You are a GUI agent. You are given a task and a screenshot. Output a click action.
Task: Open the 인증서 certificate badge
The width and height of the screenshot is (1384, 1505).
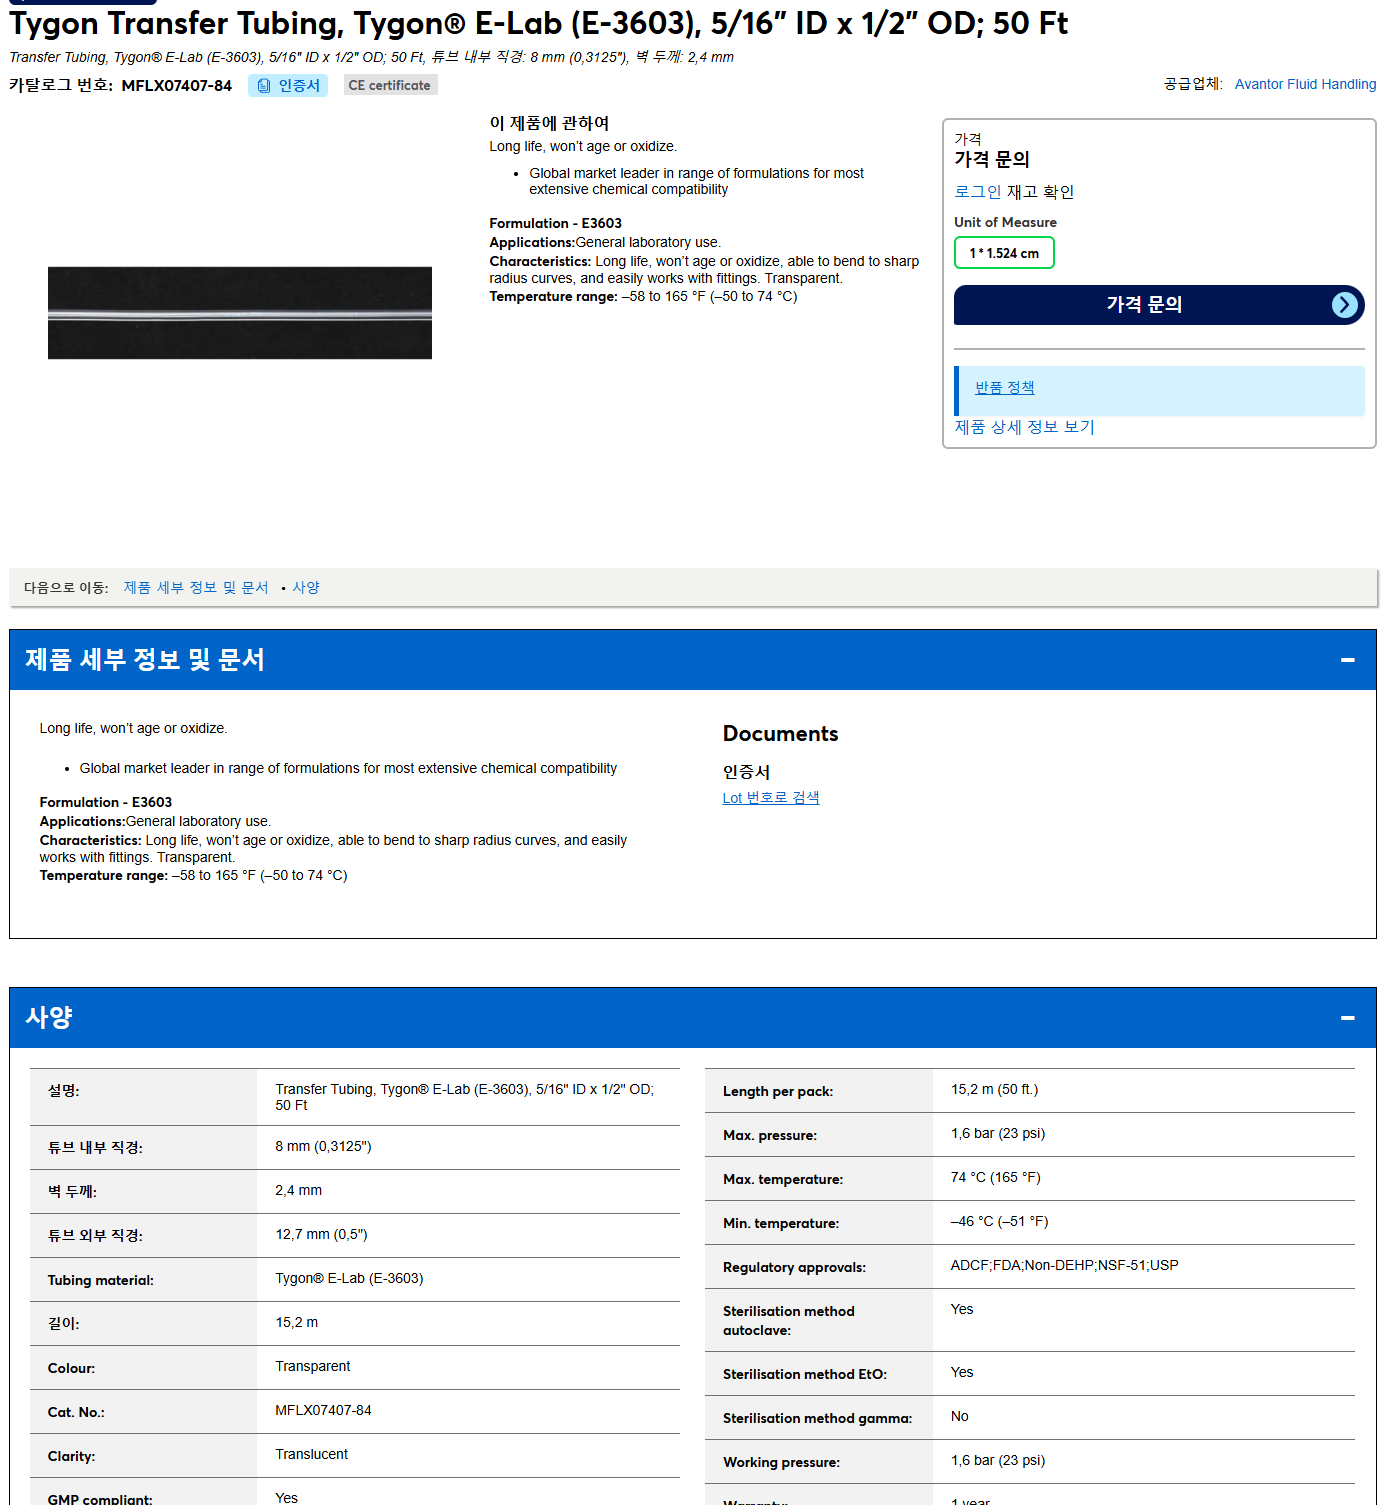(288, 86)
